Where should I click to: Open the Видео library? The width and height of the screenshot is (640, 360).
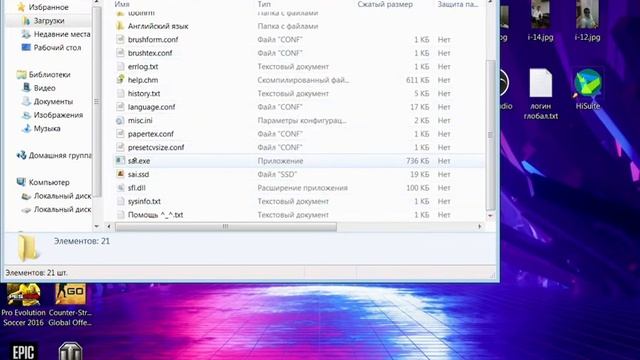coord(44,88)
